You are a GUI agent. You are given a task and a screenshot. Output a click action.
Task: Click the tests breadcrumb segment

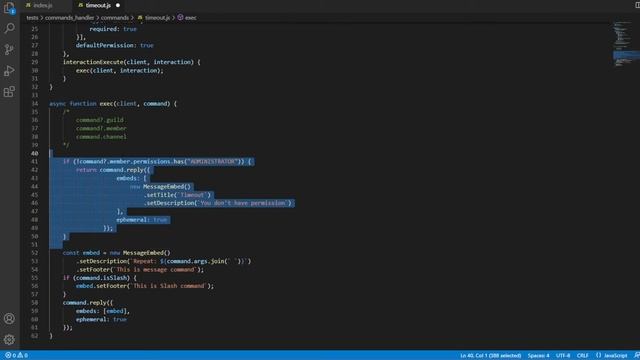32,18
